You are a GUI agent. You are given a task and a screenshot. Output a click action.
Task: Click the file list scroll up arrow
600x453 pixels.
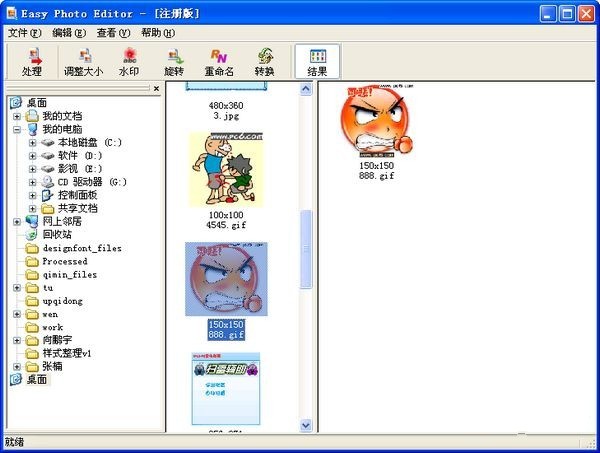tap(306, 89)
